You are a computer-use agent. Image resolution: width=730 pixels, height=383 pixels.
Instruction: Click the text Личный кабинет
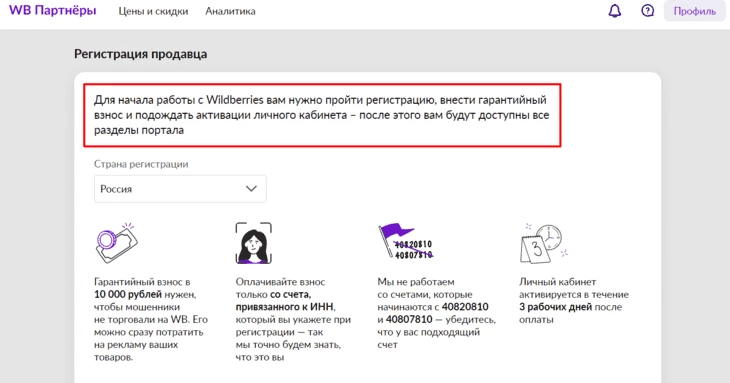[557, 282]
